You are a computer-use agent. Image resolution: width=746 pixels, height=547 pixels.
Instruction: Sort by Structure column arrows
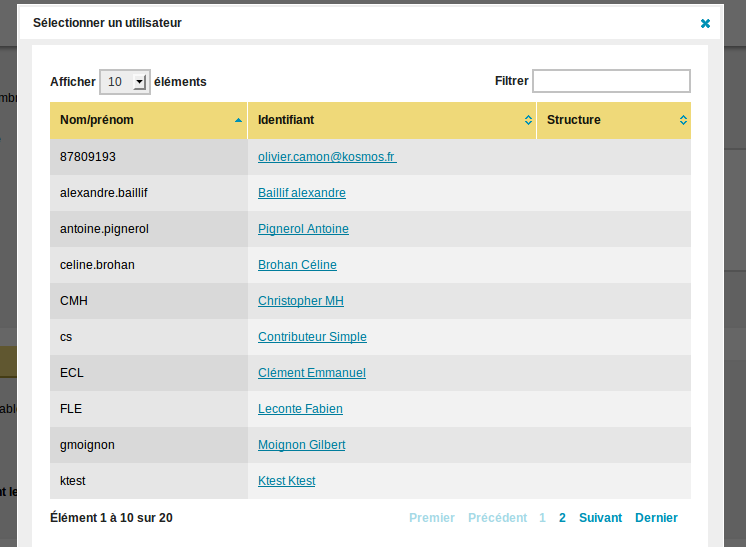683,120
